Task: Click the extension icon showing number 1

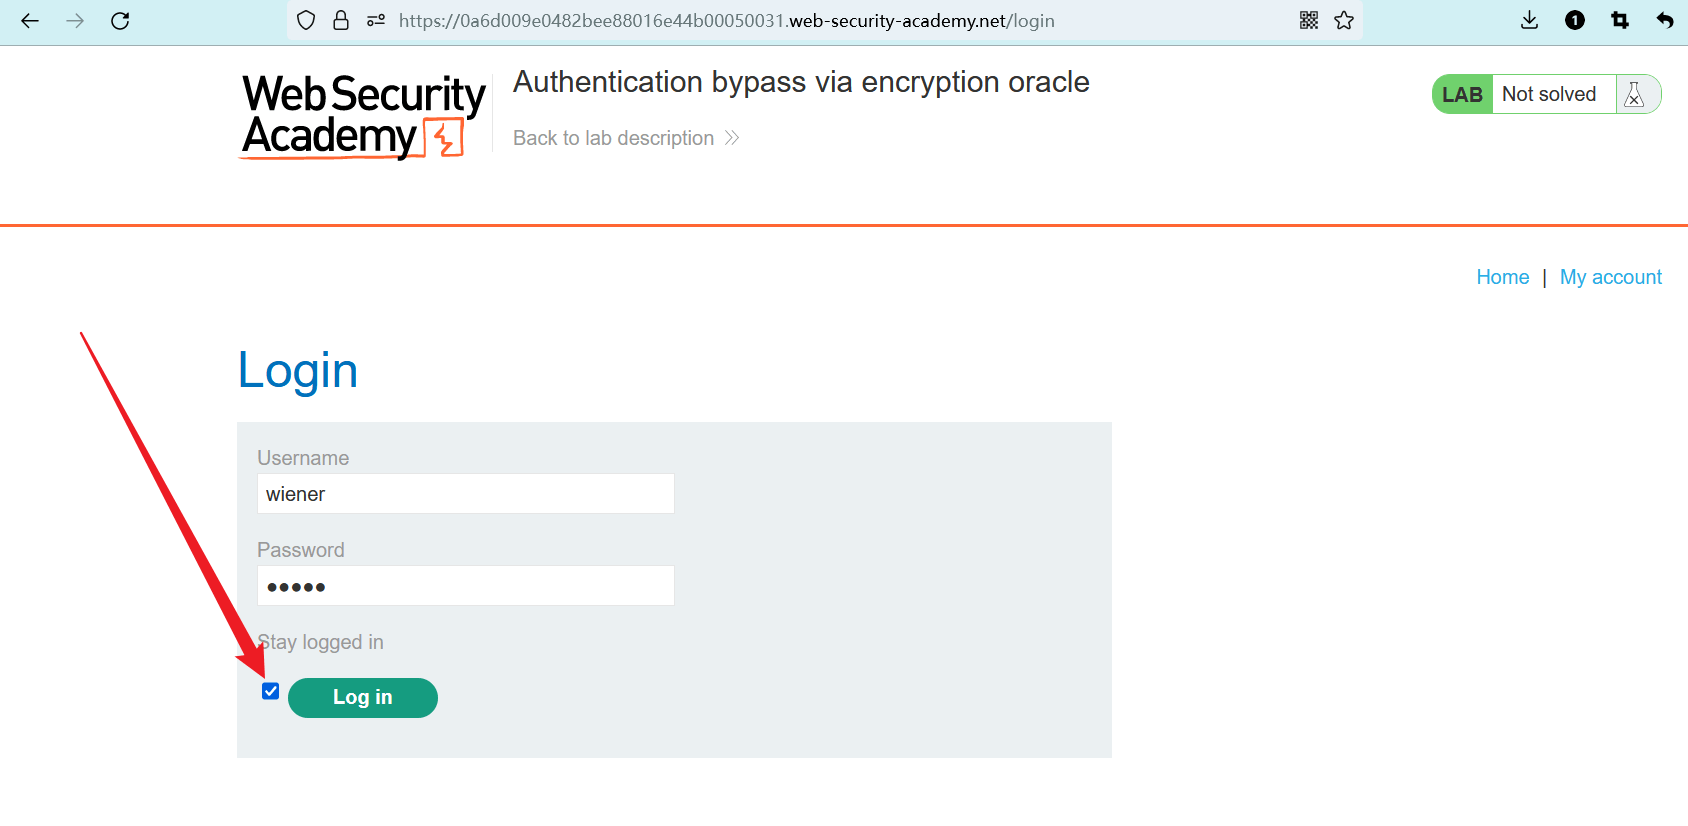Action: 1575,21
